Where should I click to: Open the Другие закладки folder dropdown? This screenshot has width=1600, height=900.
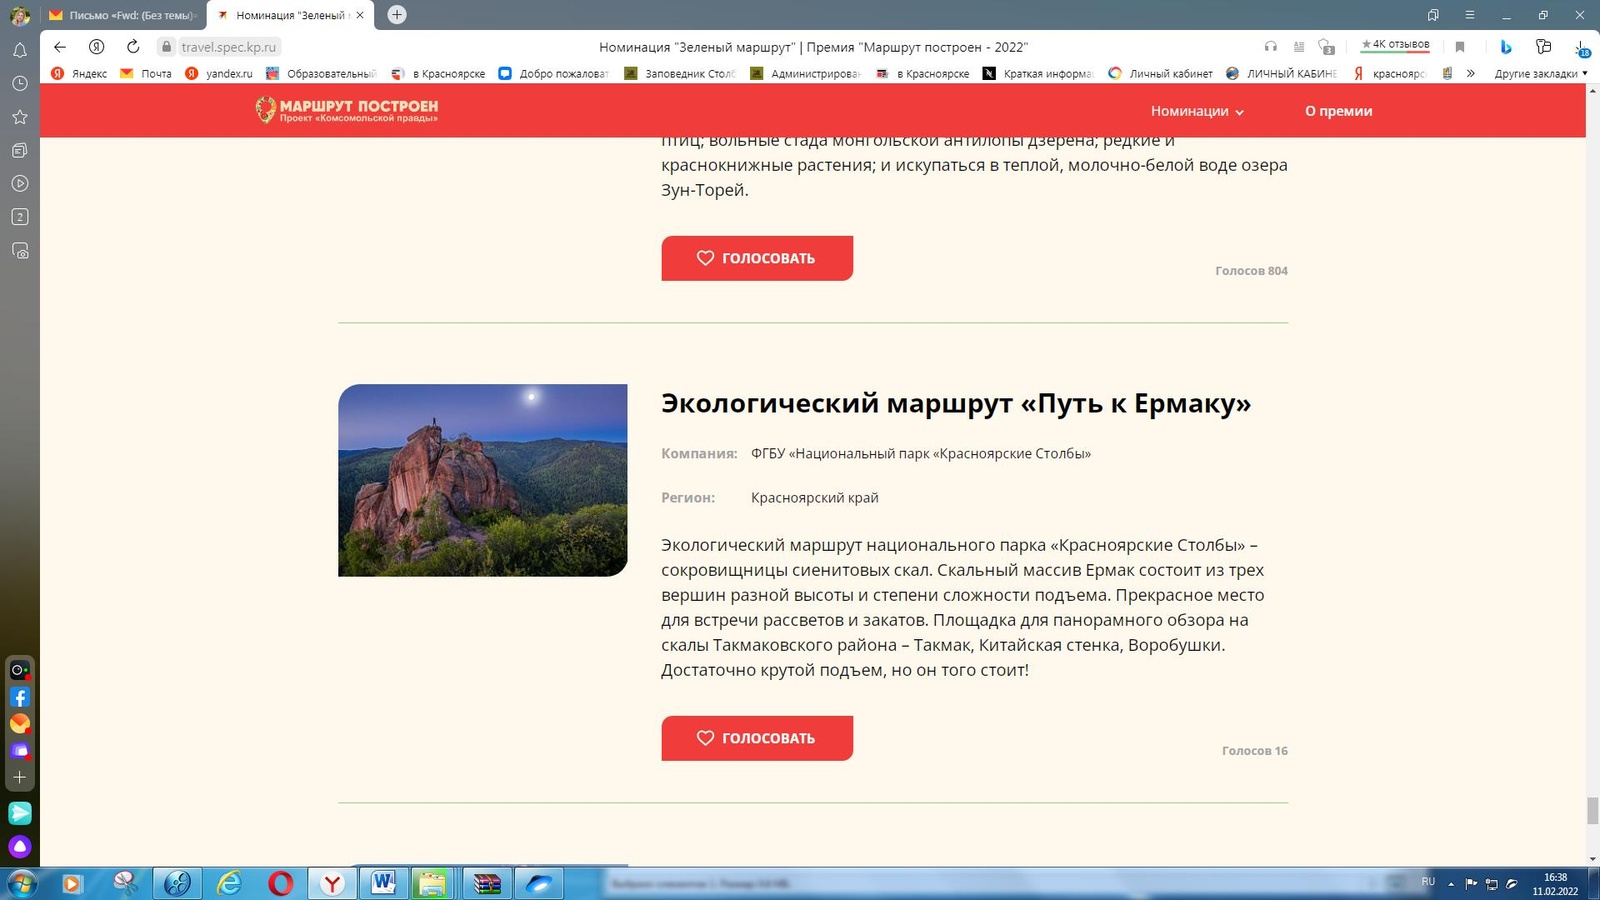[1541, 73]
